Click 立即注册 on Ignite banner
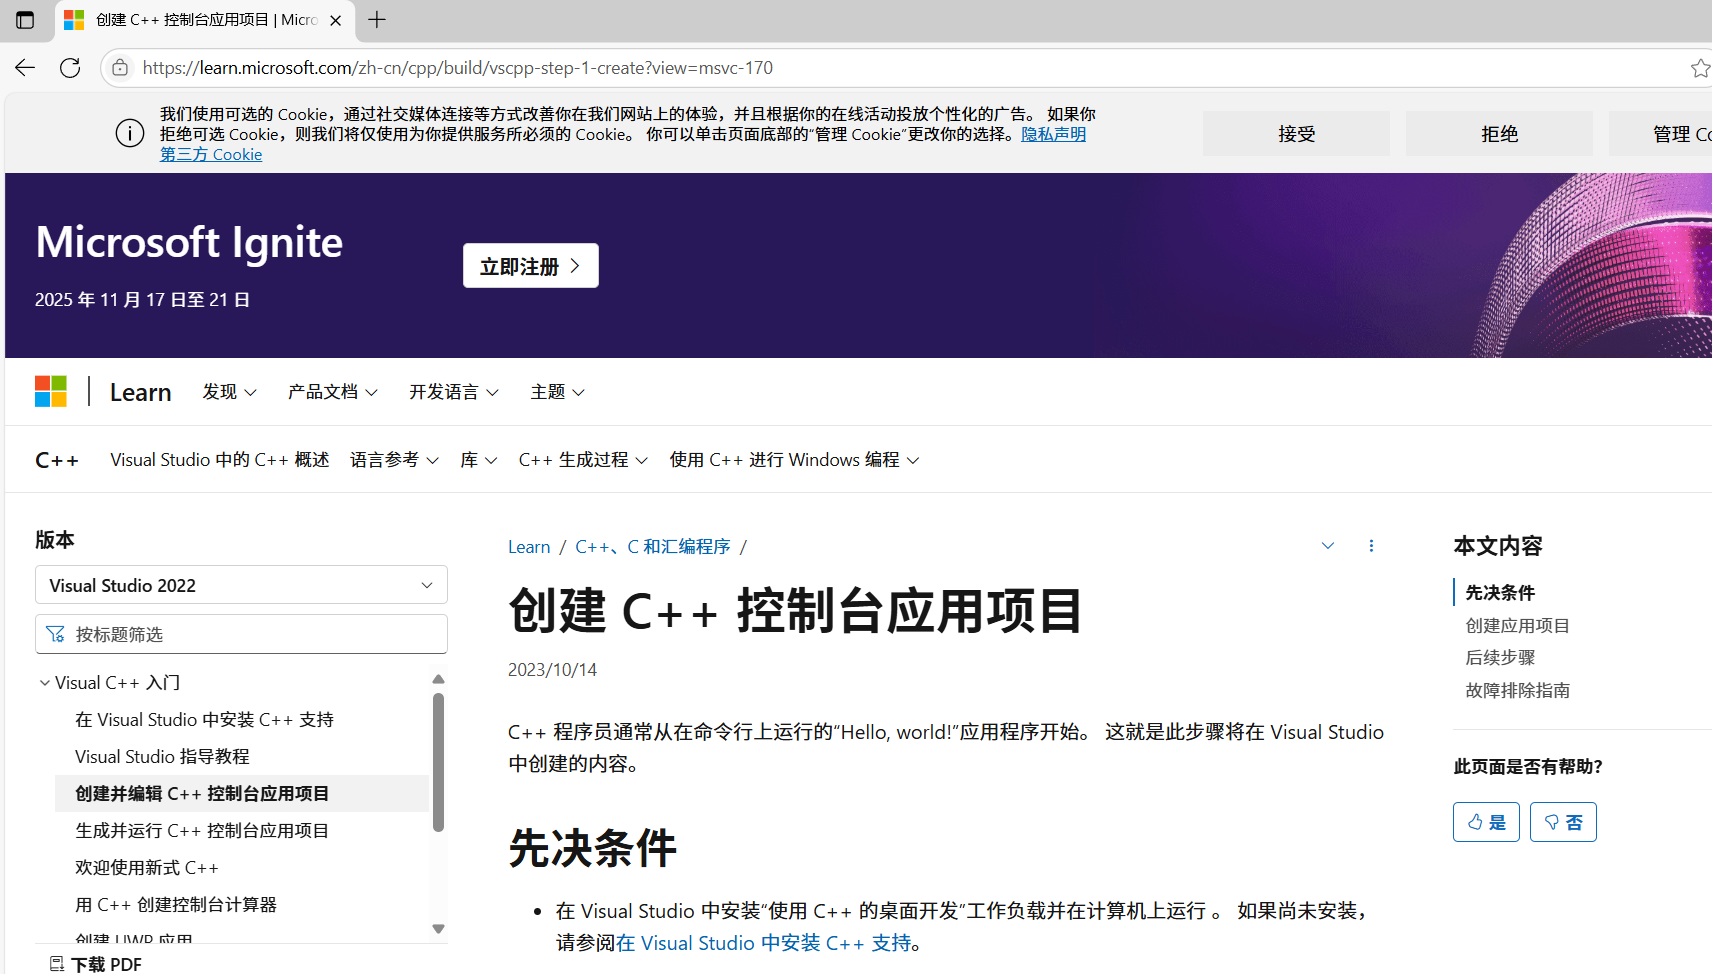This screenshot has width=1712, height=974. (x=531, y=266)
